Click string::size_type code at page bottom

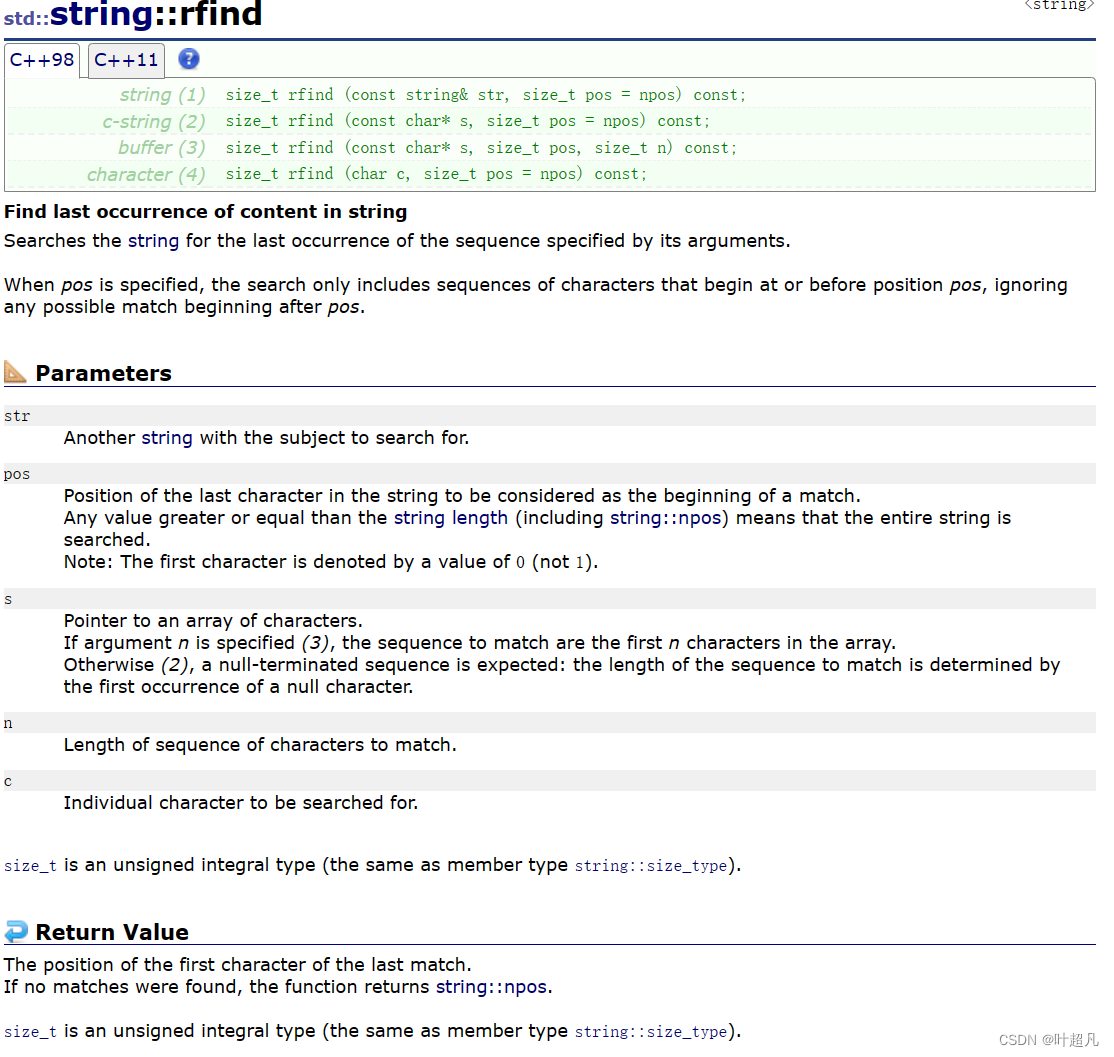click(x=651, y=1031)
